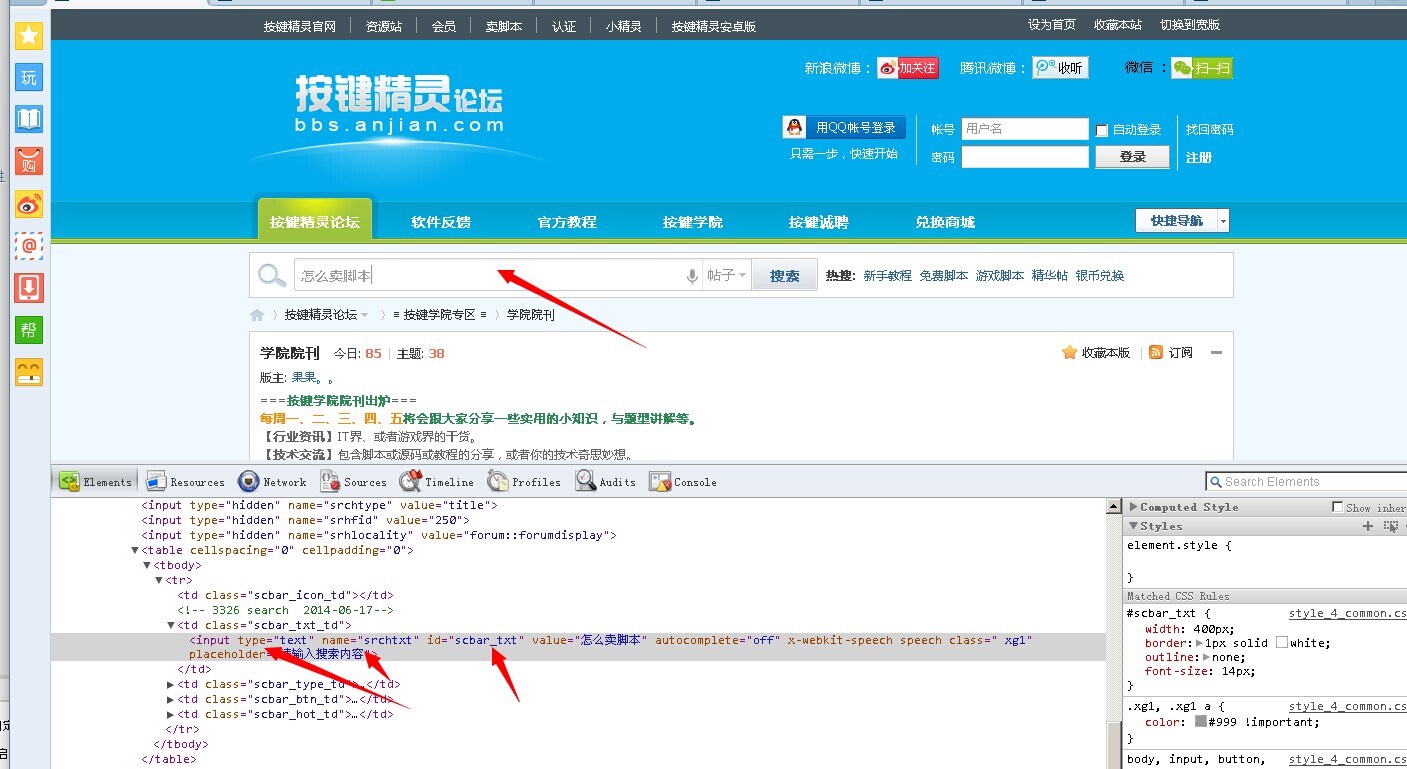Click the microphone voice-input icon in search box
Viewport: 1407px width, 769px height.
(x=692, y=276)
